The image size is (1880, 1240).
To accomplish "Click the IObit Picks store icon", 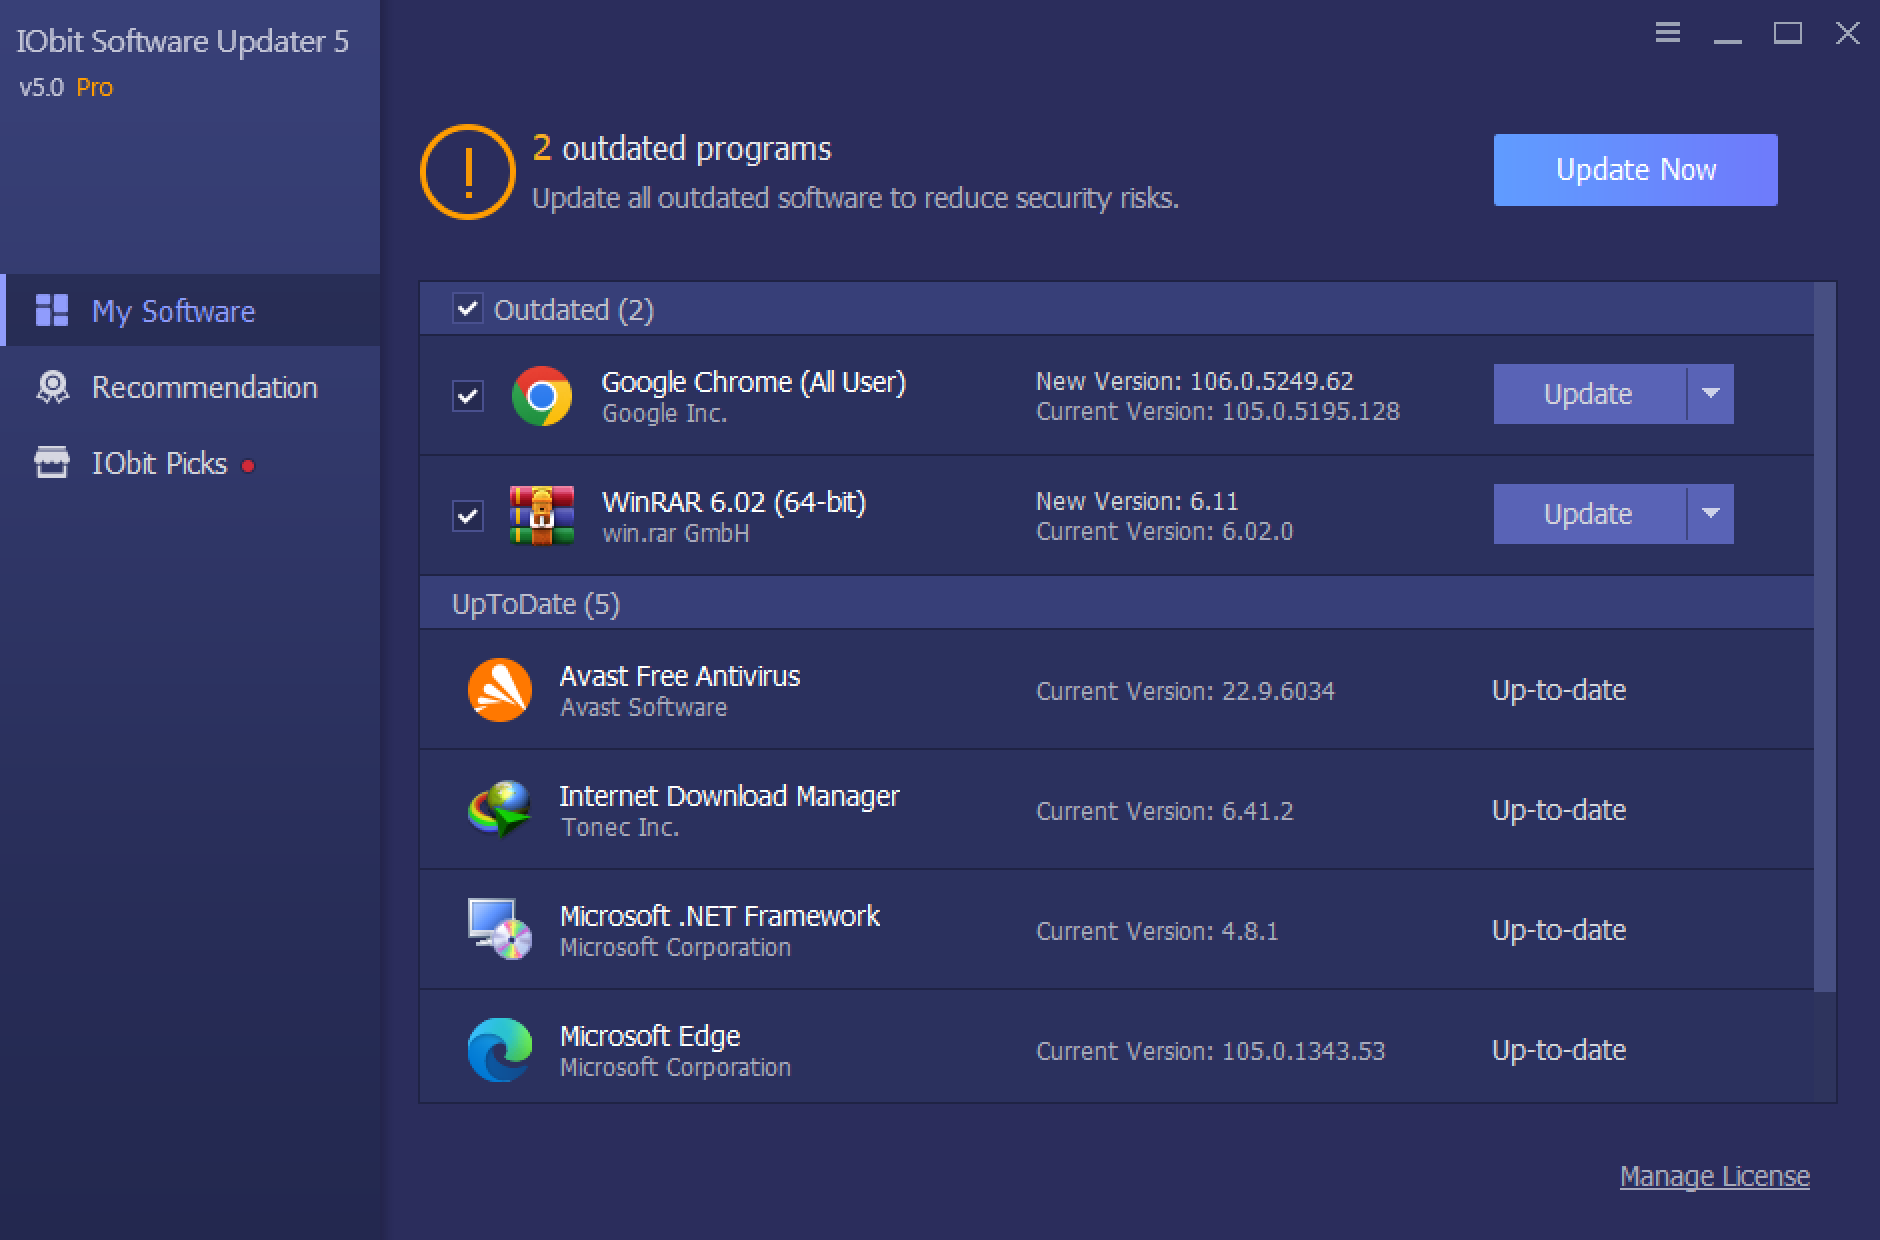I will (52, 463).
